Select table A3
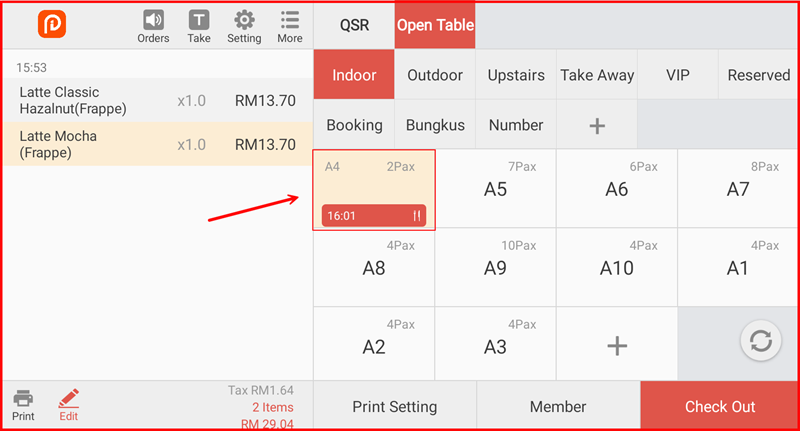800x431 pixels. tap(495, 345)
